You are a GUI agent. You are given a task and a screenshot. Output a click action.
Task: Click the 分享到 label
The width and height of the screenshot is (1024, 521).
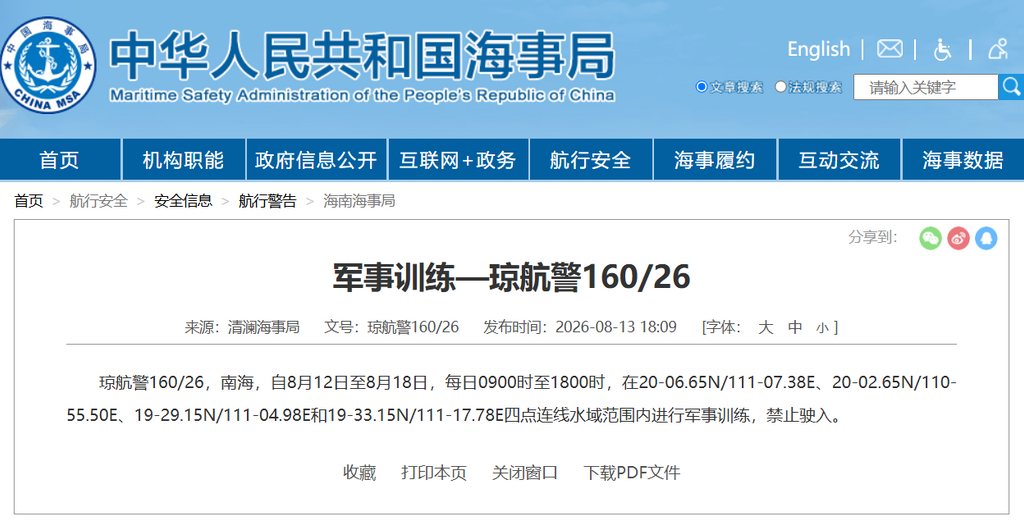point(872,237)
